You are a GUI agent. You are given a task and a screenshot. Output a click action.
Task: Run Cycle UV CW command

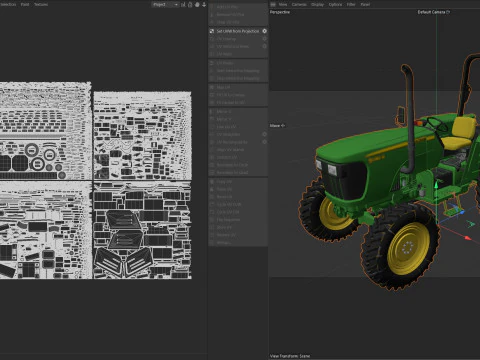pos(238,212)
